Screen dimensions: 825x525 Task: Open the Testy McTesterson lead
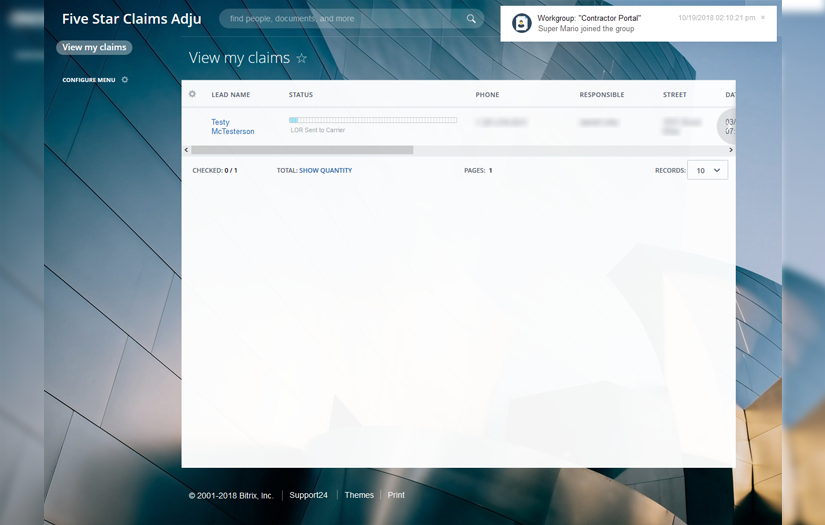233,127
